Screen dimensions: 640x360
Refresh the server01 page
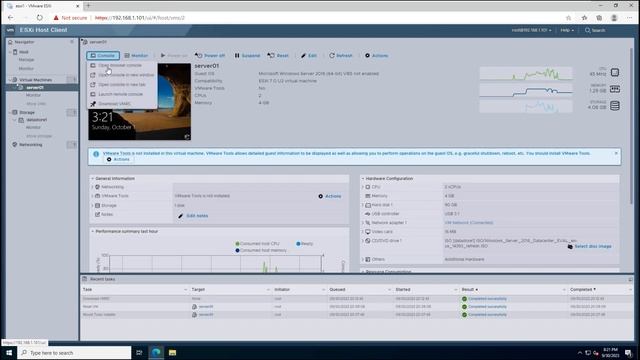340,56
